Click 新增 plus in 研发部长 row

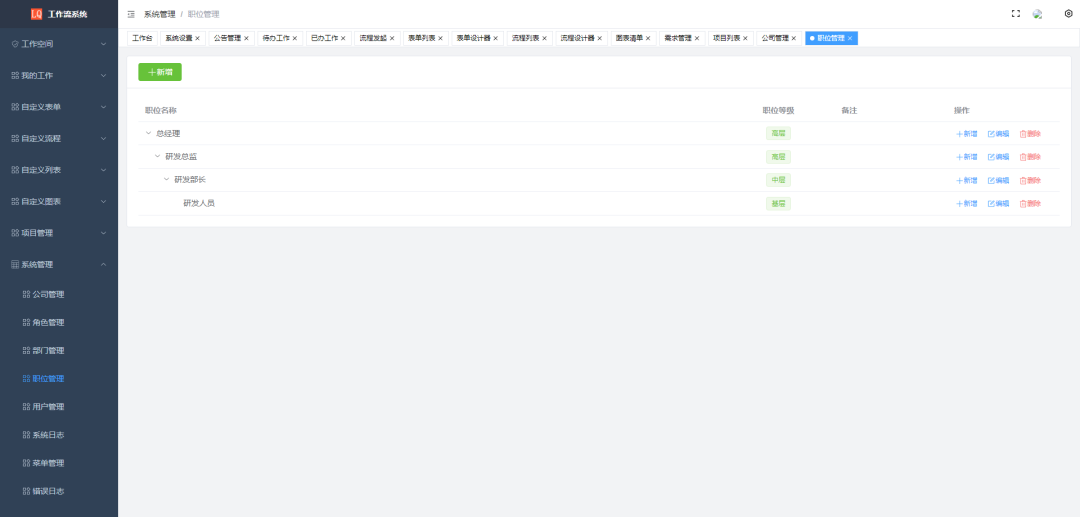[x=959, y=181]
